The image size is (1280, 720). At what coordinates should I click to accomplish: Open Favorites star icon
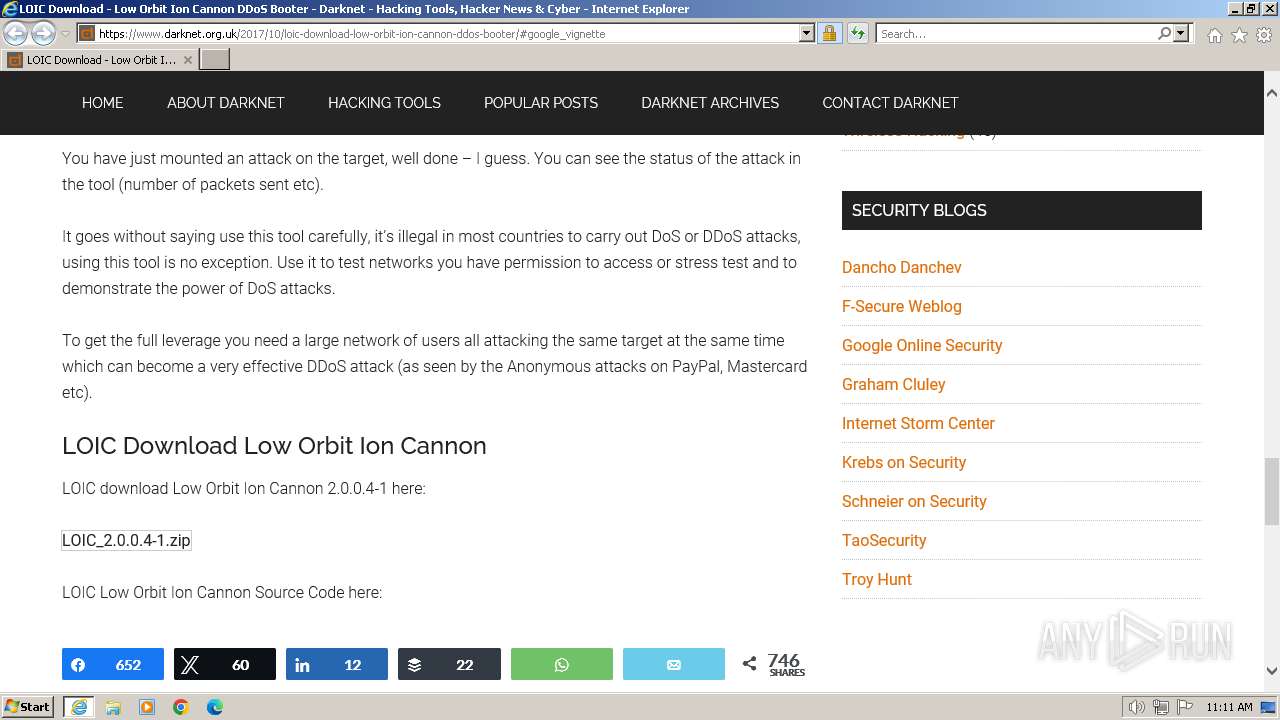pyautogui.click(x=1239, y=35)
